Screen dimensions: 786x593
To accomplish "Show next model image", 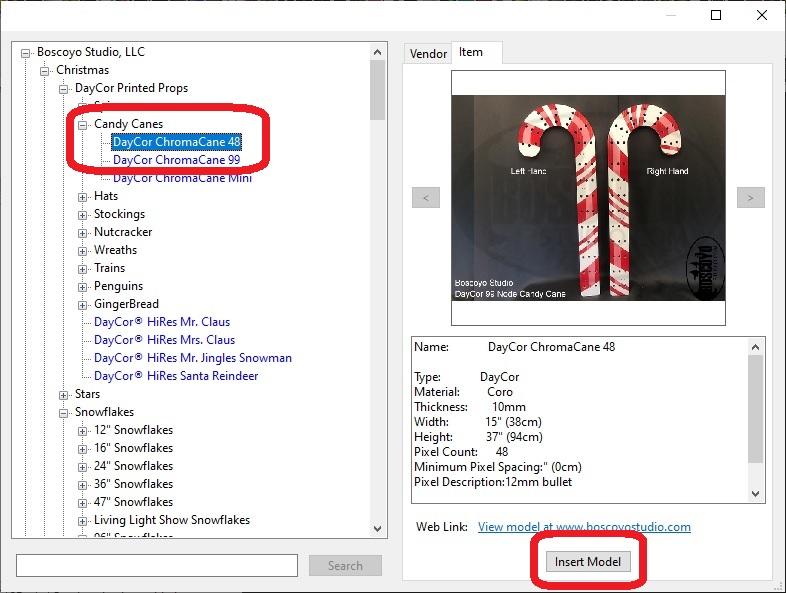I will (x=751, y=197).
